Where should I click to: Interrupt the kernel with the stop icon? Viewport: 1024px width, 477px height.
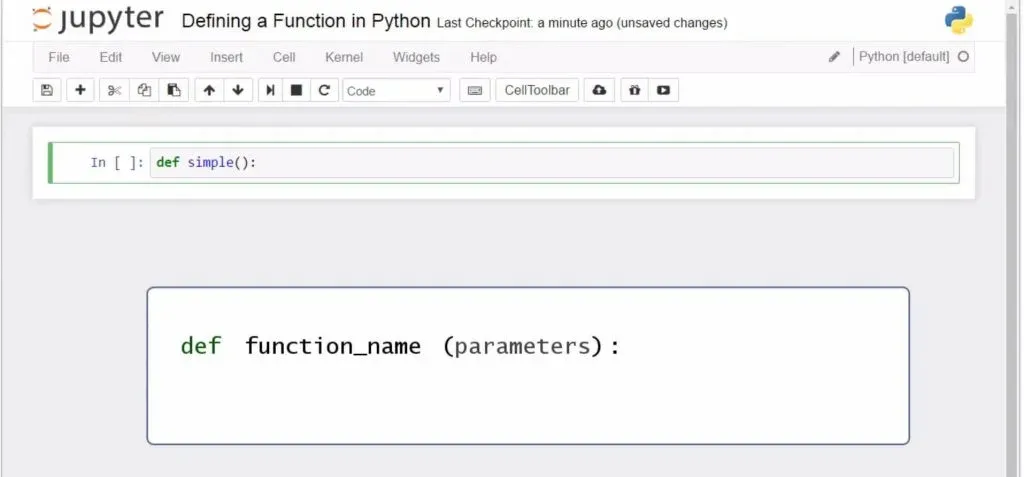tap(296, 90)
